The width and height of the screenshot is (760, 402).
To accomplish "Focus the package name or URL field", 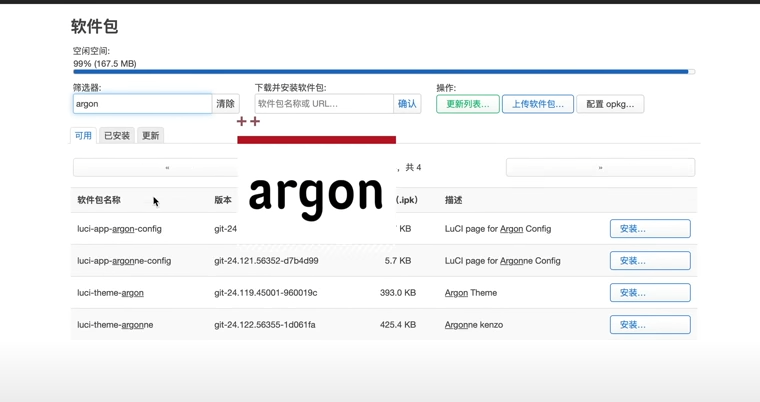I will coord(324,104).
